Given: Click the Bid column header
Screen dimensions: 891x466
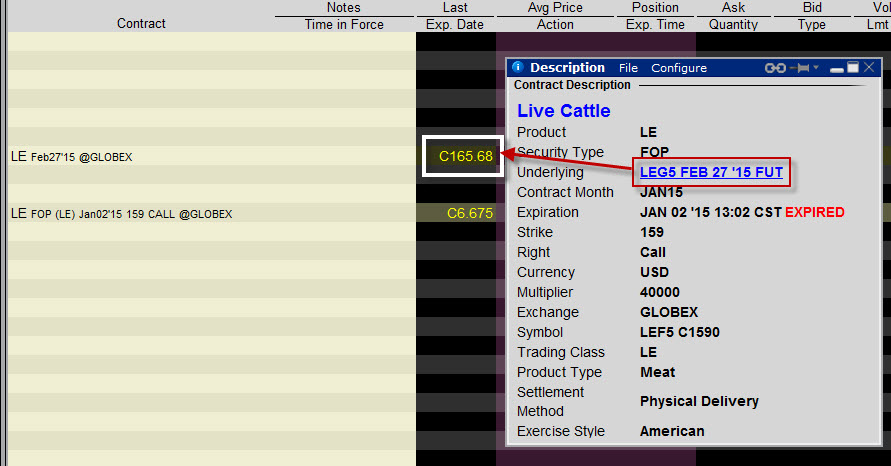Looking at the screenshot, I should 812,7.
